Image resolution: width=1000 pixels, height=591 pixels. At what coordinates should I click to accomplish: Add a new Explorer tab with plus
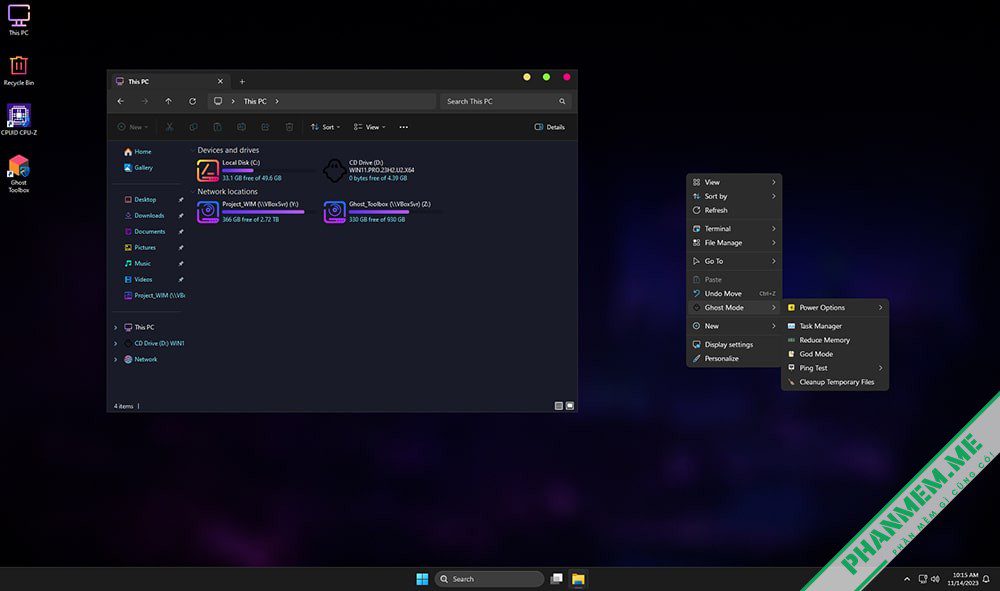click(242, 82)
